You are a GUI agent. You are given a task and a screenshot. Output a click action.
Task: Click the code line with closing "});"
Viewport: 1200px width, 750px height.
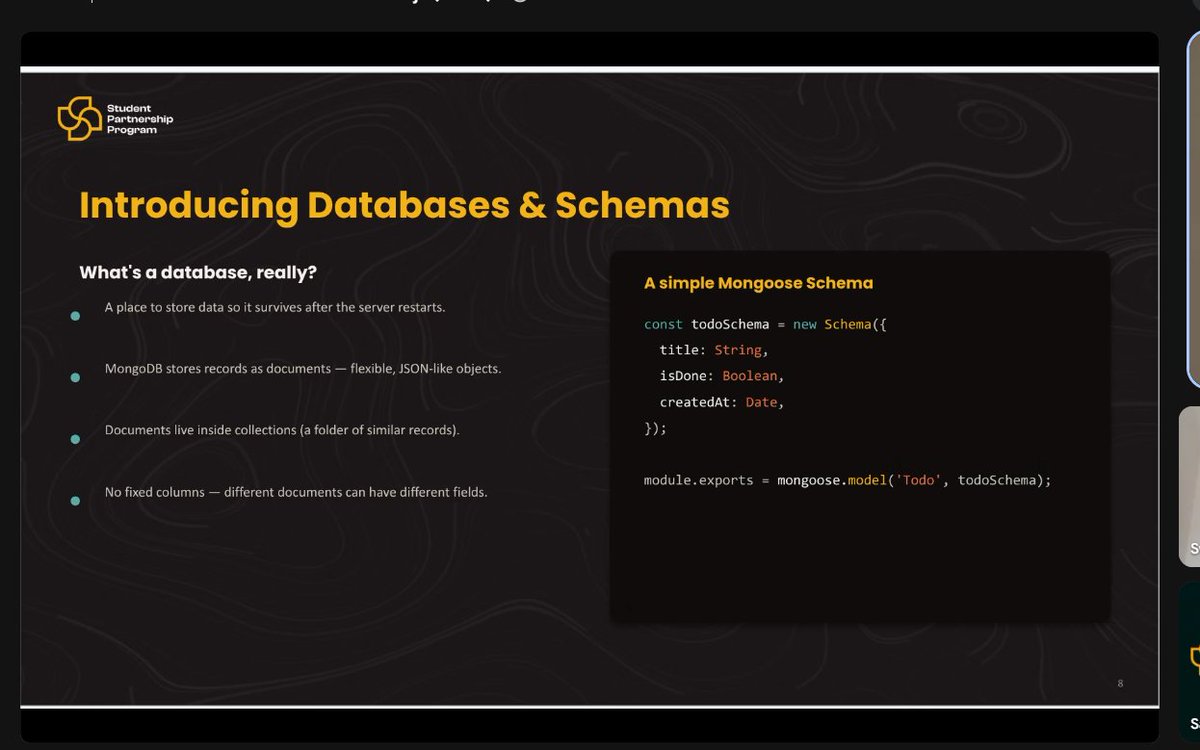pyautogui.click(x=655, y=428)
